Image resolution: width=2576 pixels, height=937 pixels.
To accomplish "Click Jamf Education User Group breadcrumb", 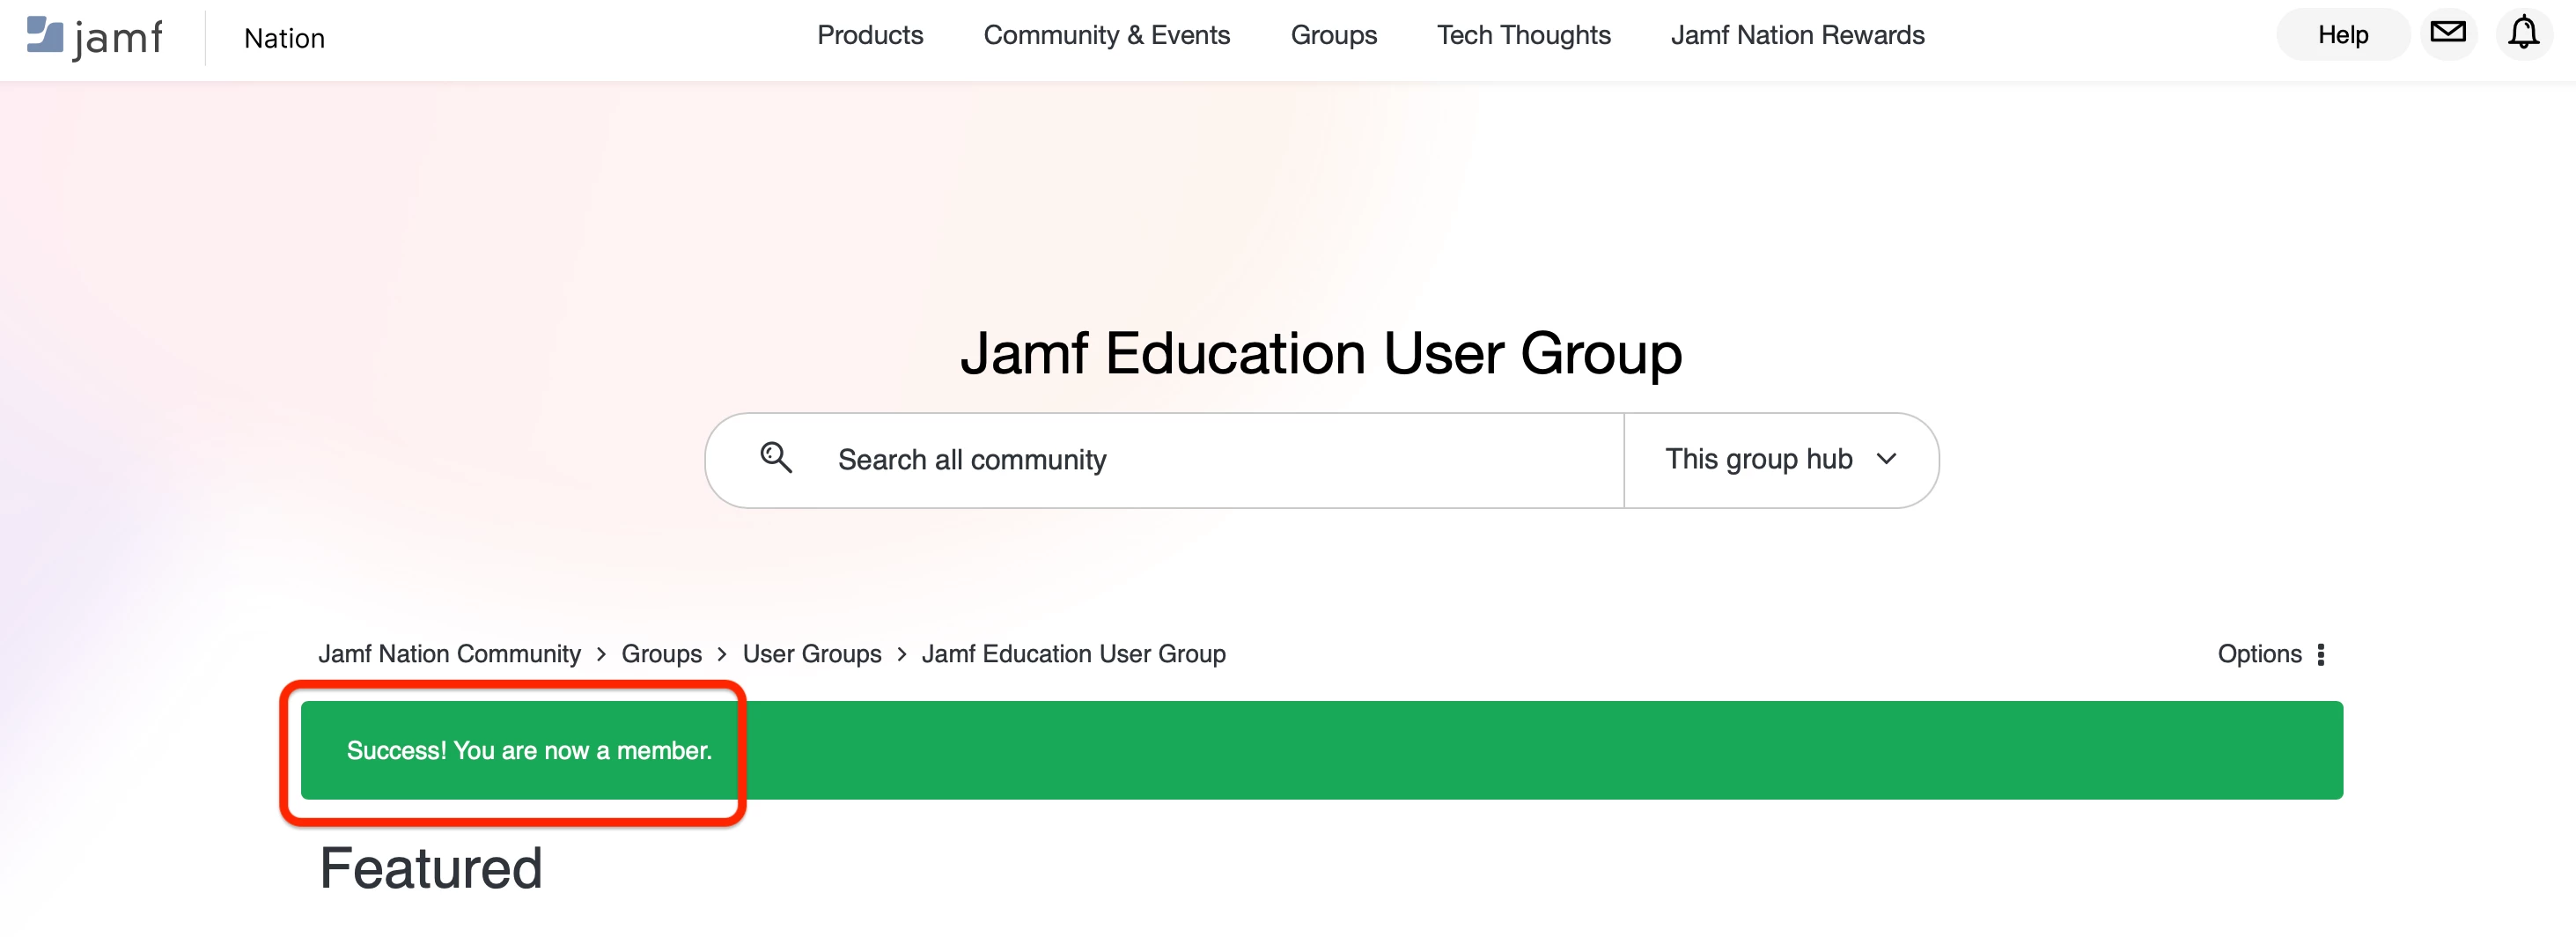I will click(1073, 654).
